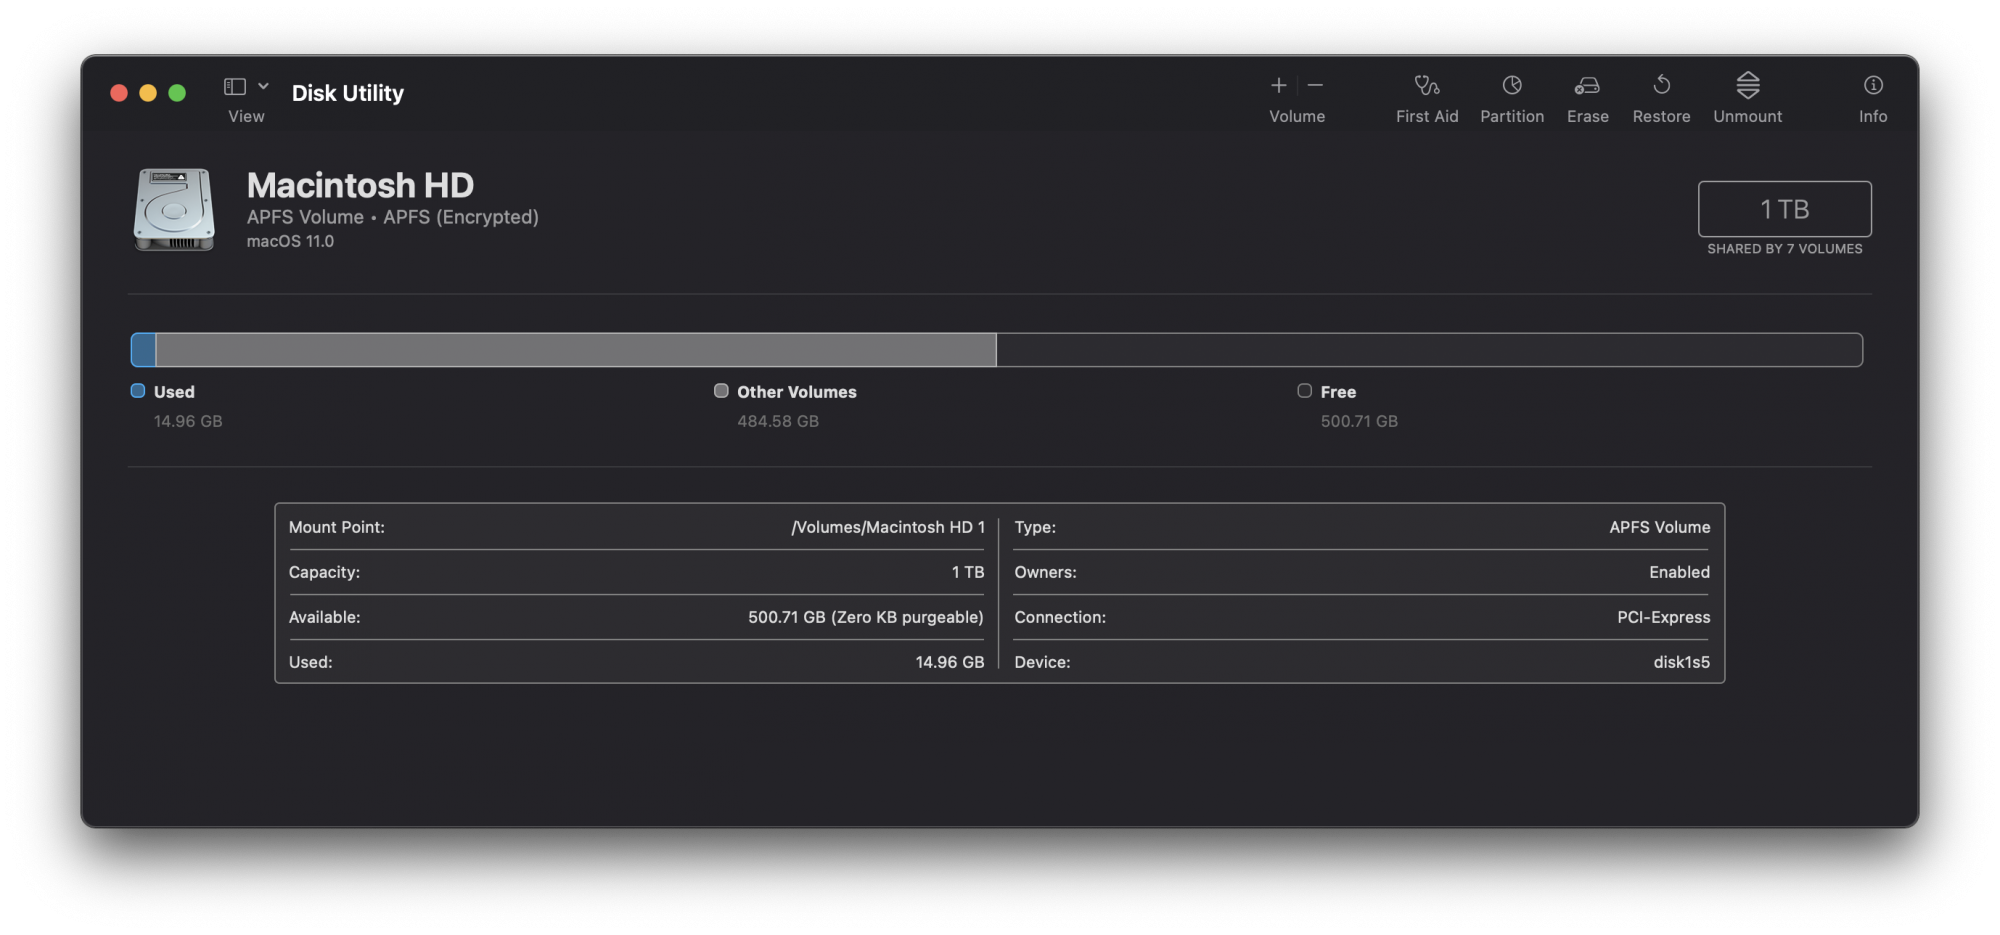The width and height of the screenshot is (2000, 935).
Task: Open the Info circle icon
Action: click(x=1873, y=86)
